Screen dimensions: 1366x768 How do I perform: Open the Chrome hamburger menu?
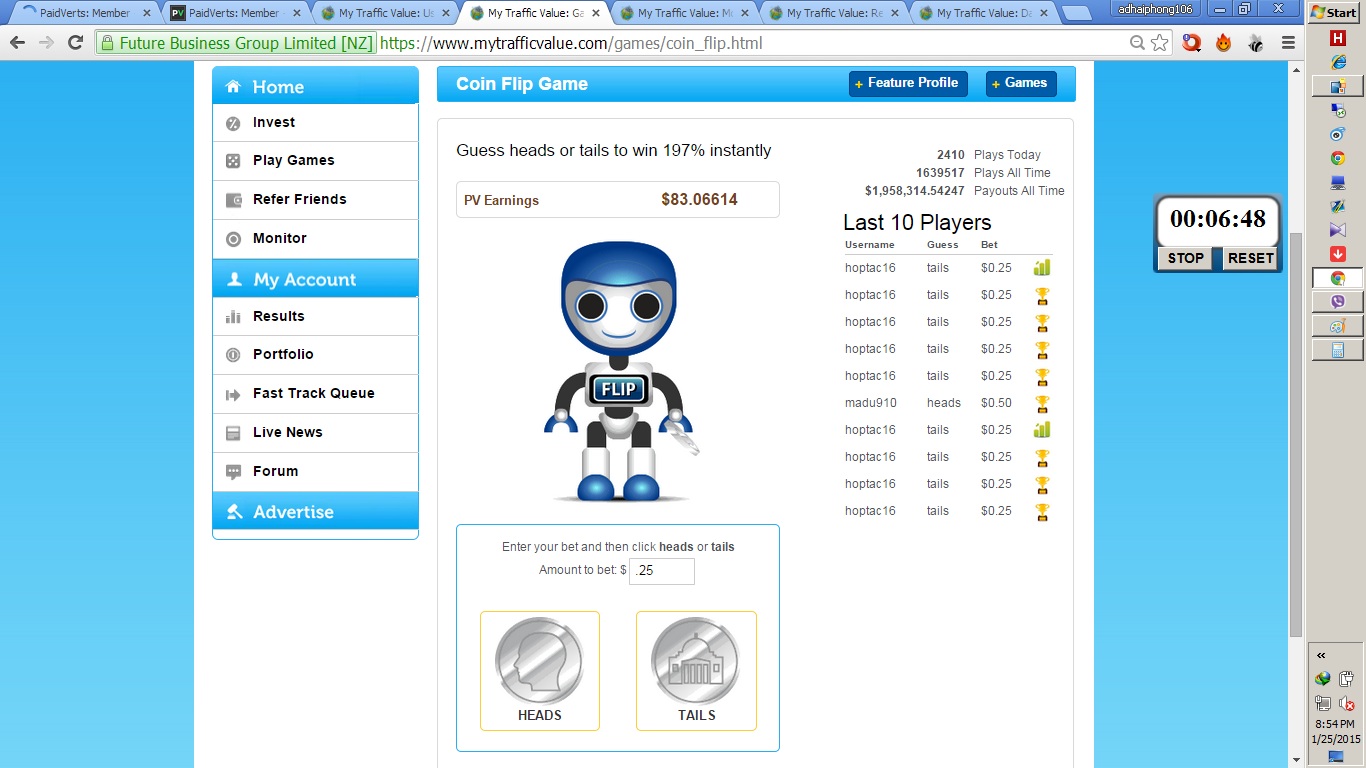tap(1288, 43)
